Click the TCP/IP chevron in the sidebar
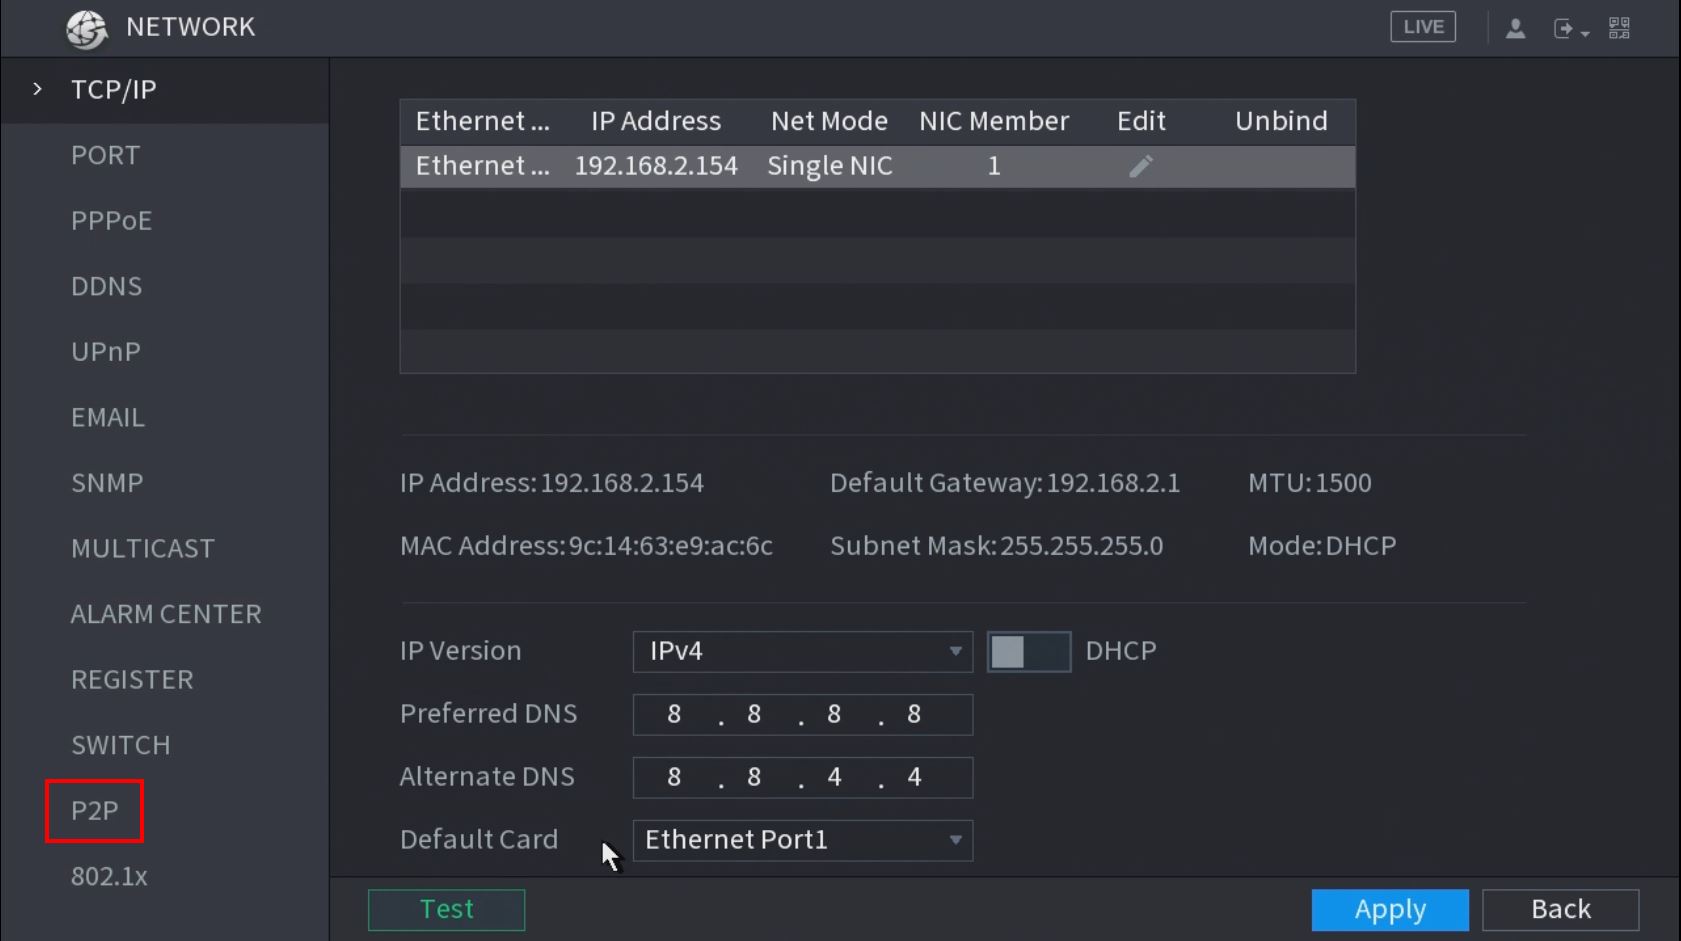This screenshot has width=1681, height=941. click(38, 89)
